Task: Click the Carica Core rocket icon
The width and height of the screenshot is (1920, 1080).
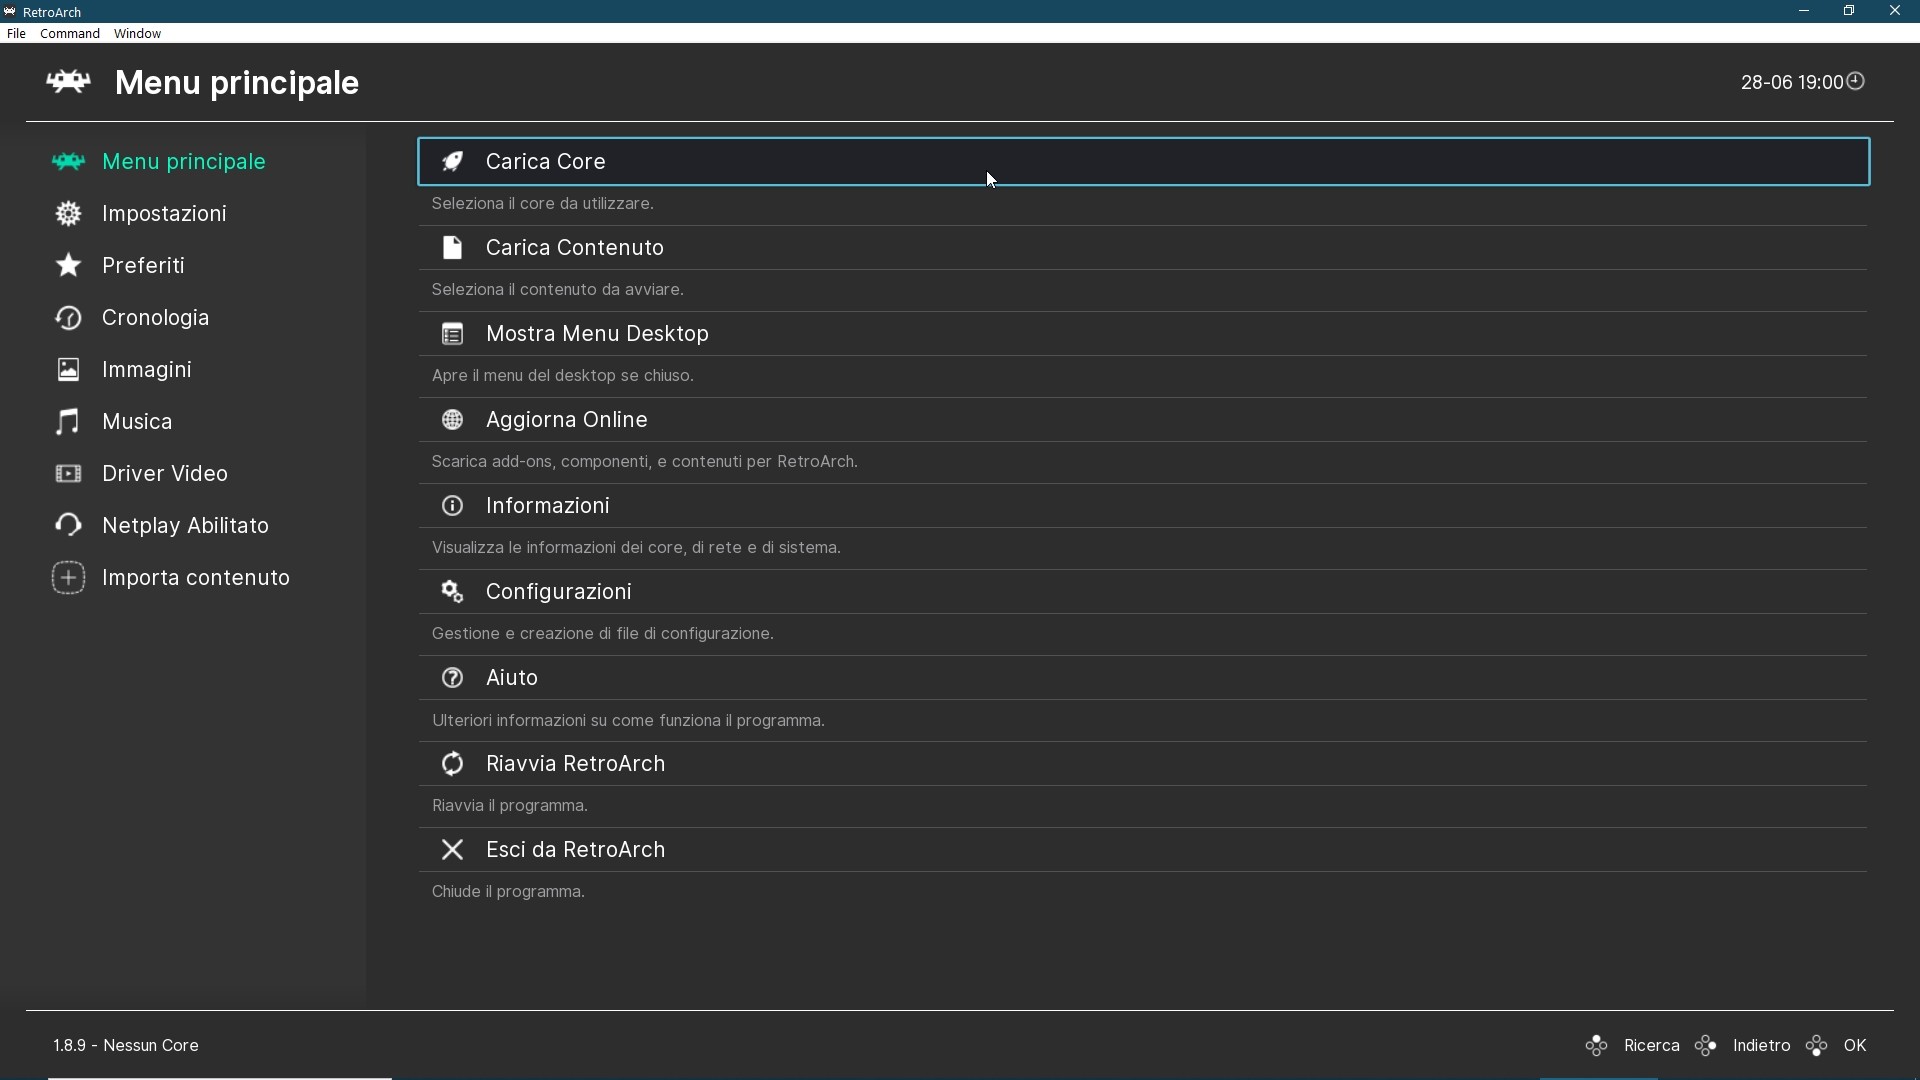Action: (x=453, y=162)
